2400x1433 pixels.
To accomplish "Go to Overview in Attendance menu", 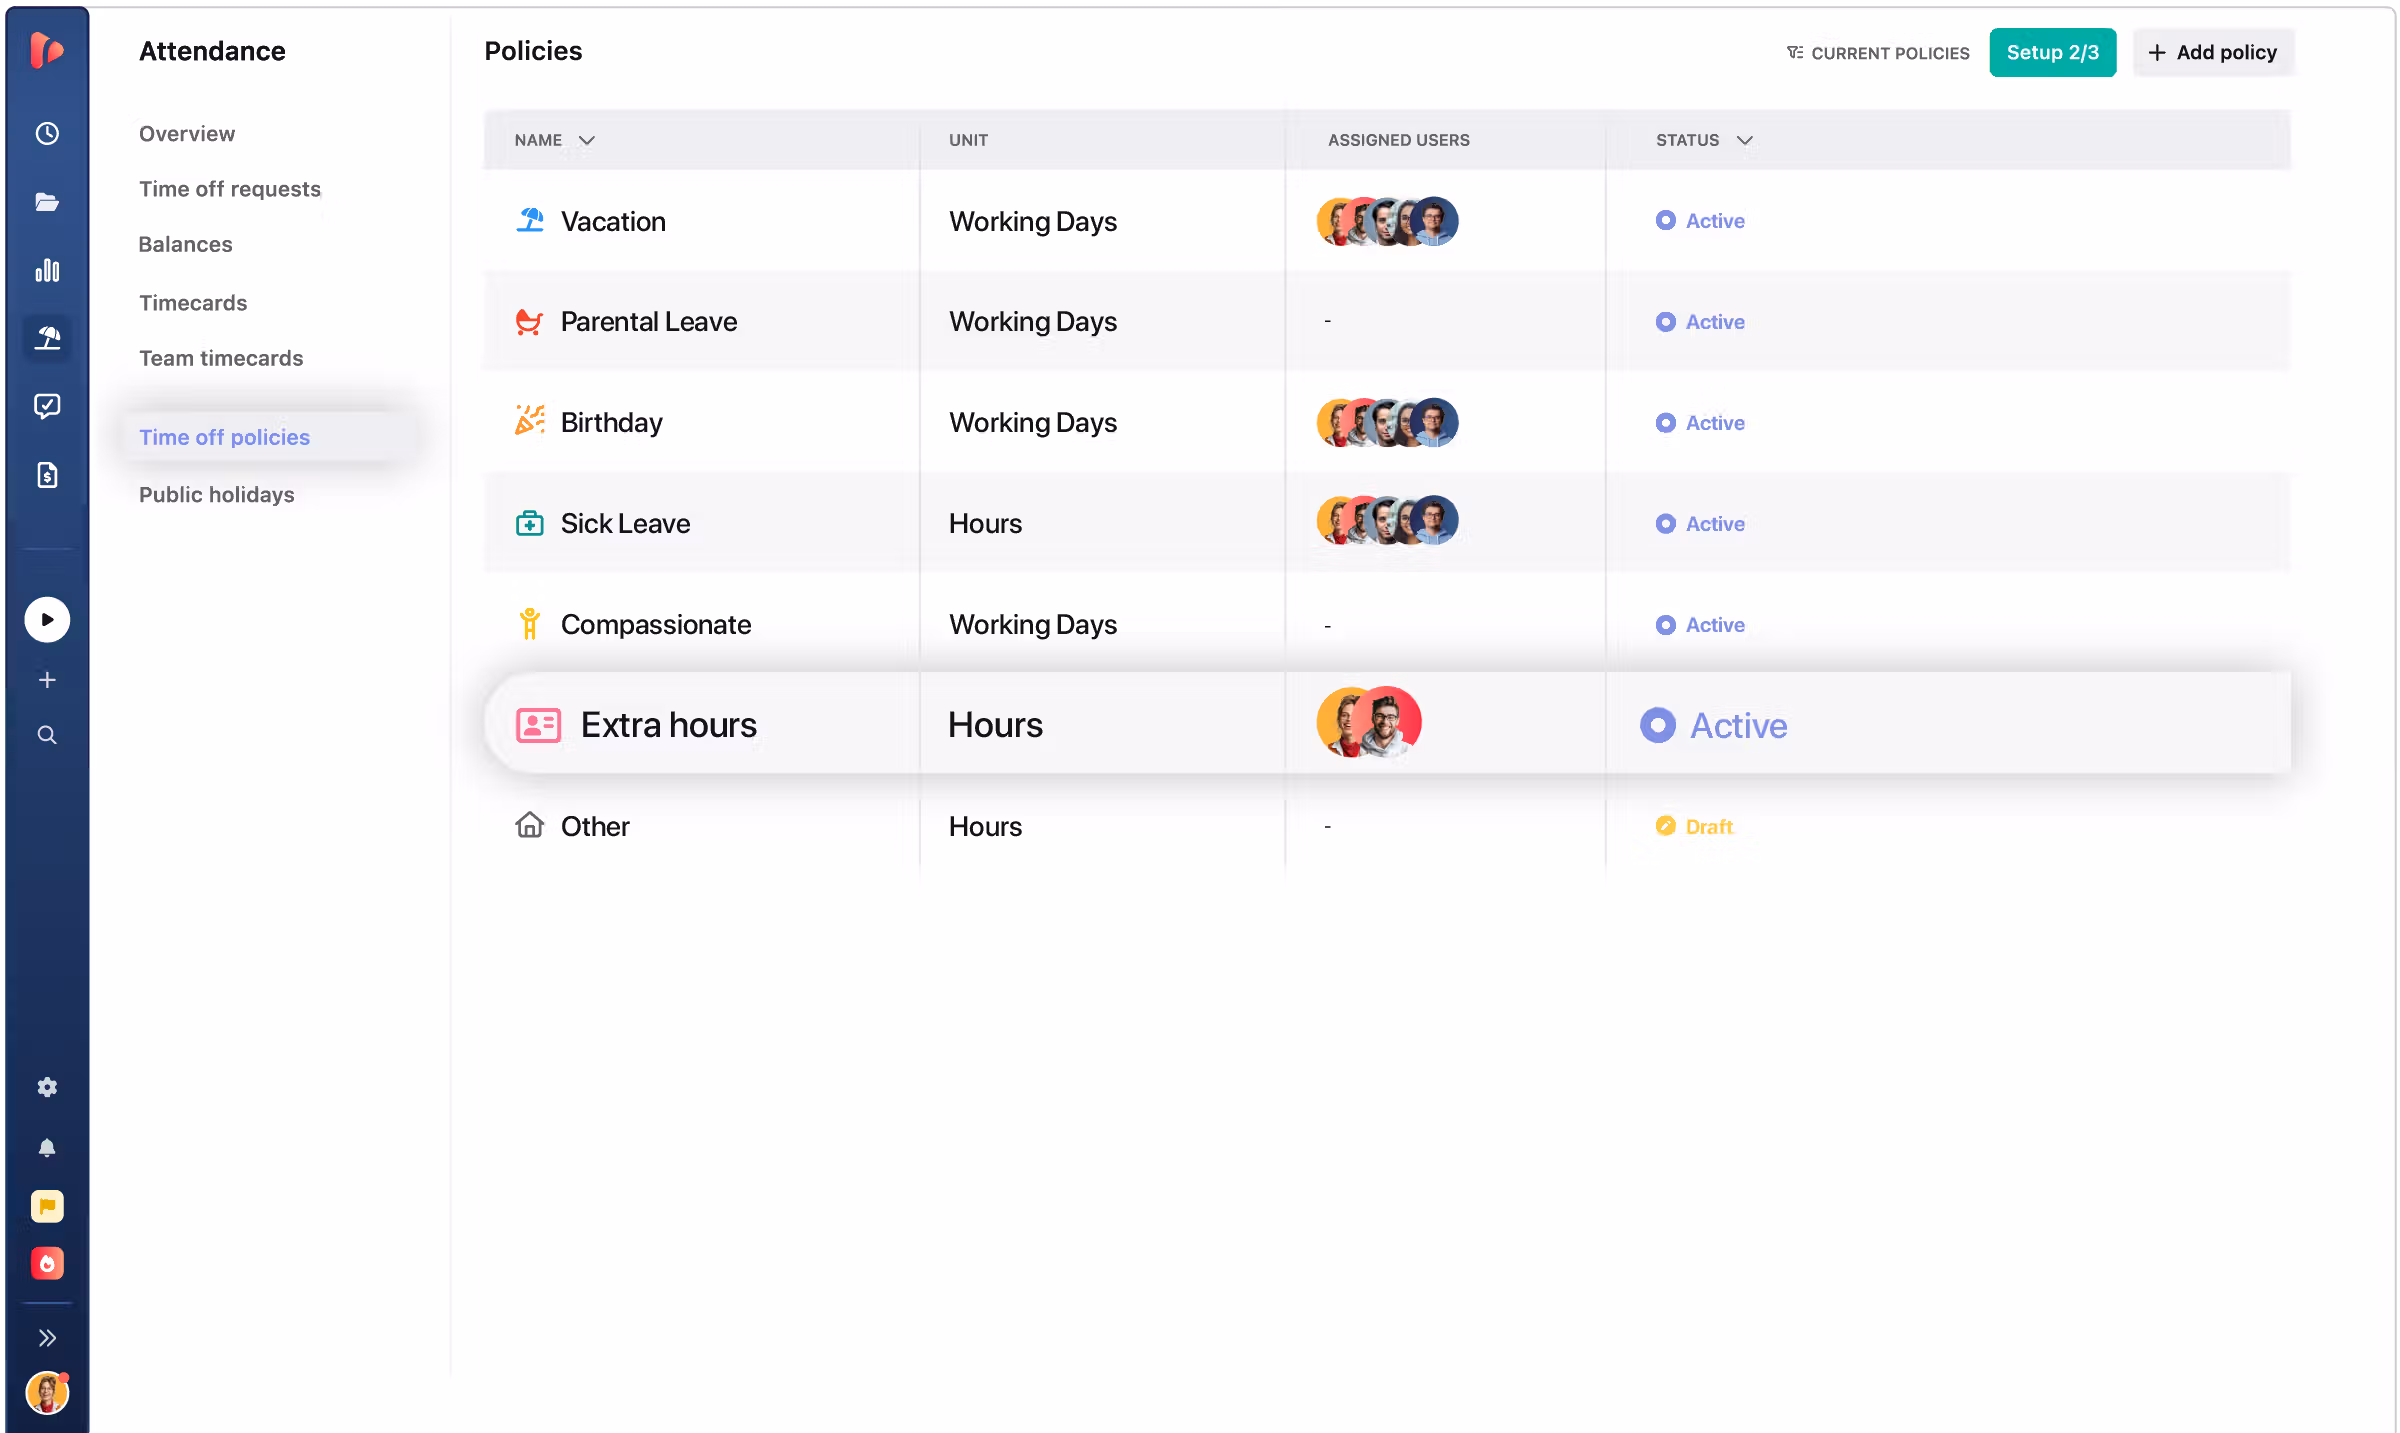I will (x=187, y=134).
